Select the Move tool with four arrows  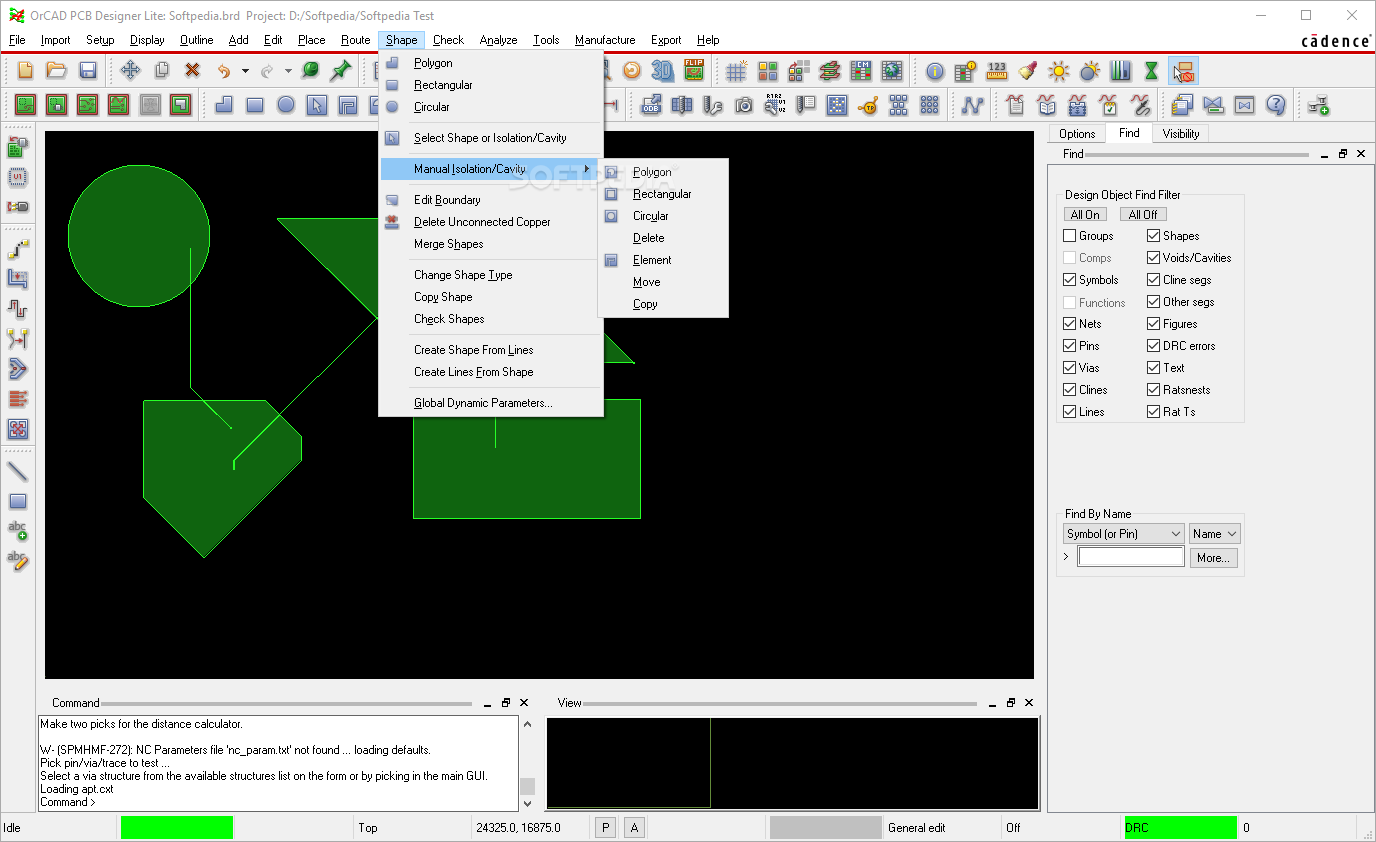pos(130,70)
